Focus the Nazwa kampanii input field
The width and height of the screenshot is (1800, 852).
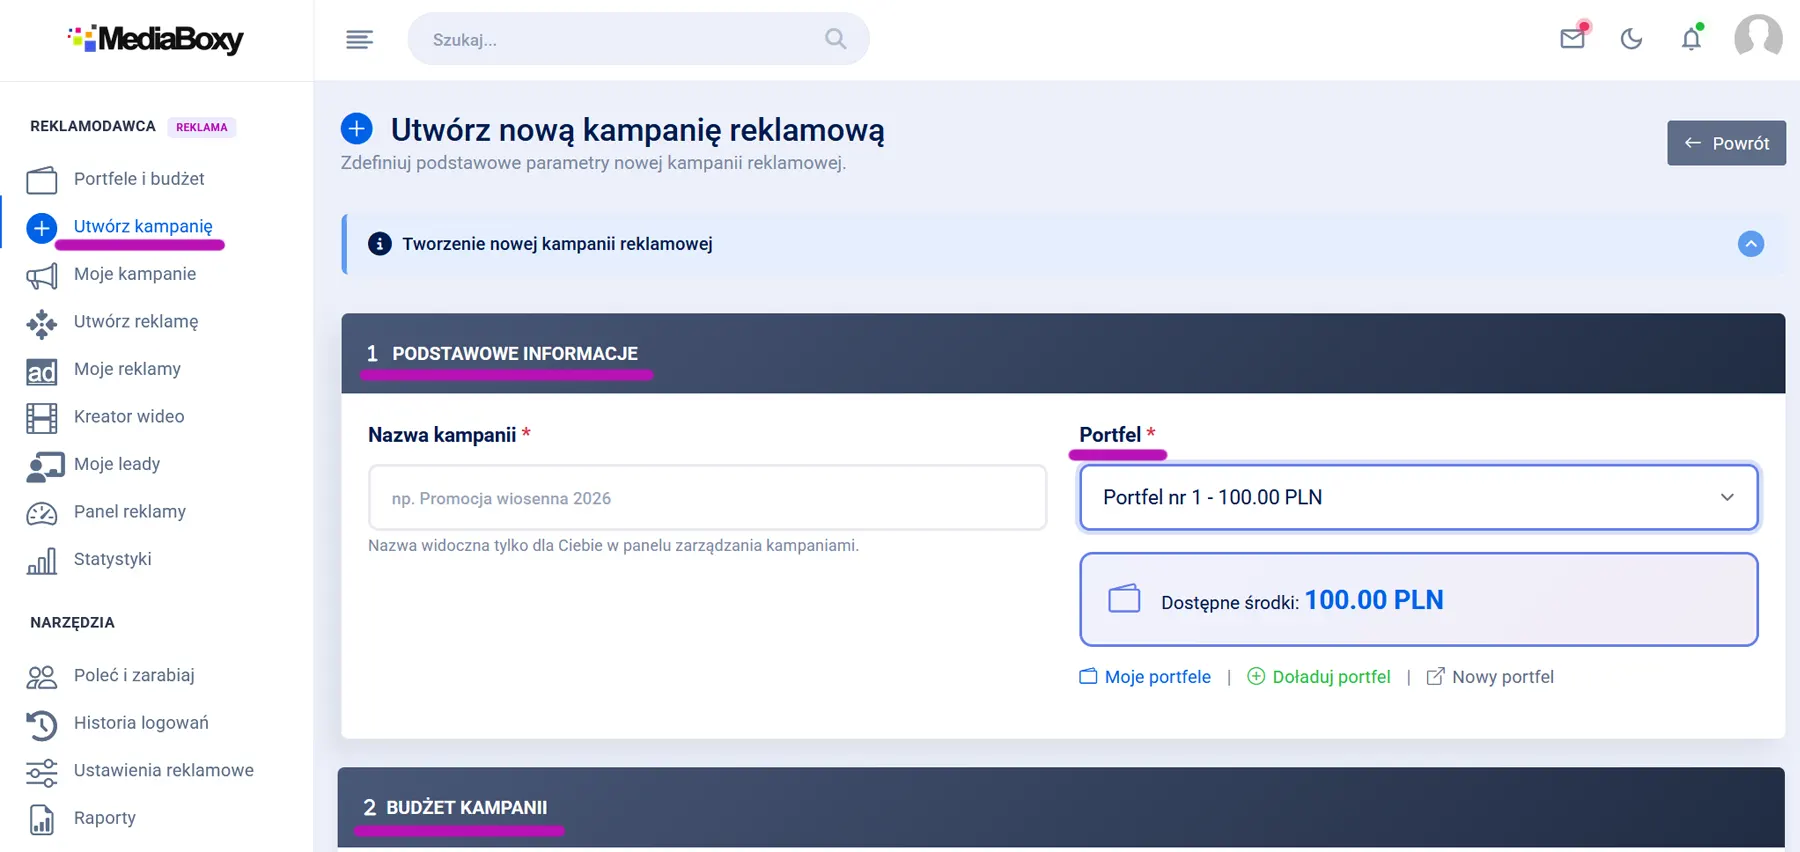(708, 497)
